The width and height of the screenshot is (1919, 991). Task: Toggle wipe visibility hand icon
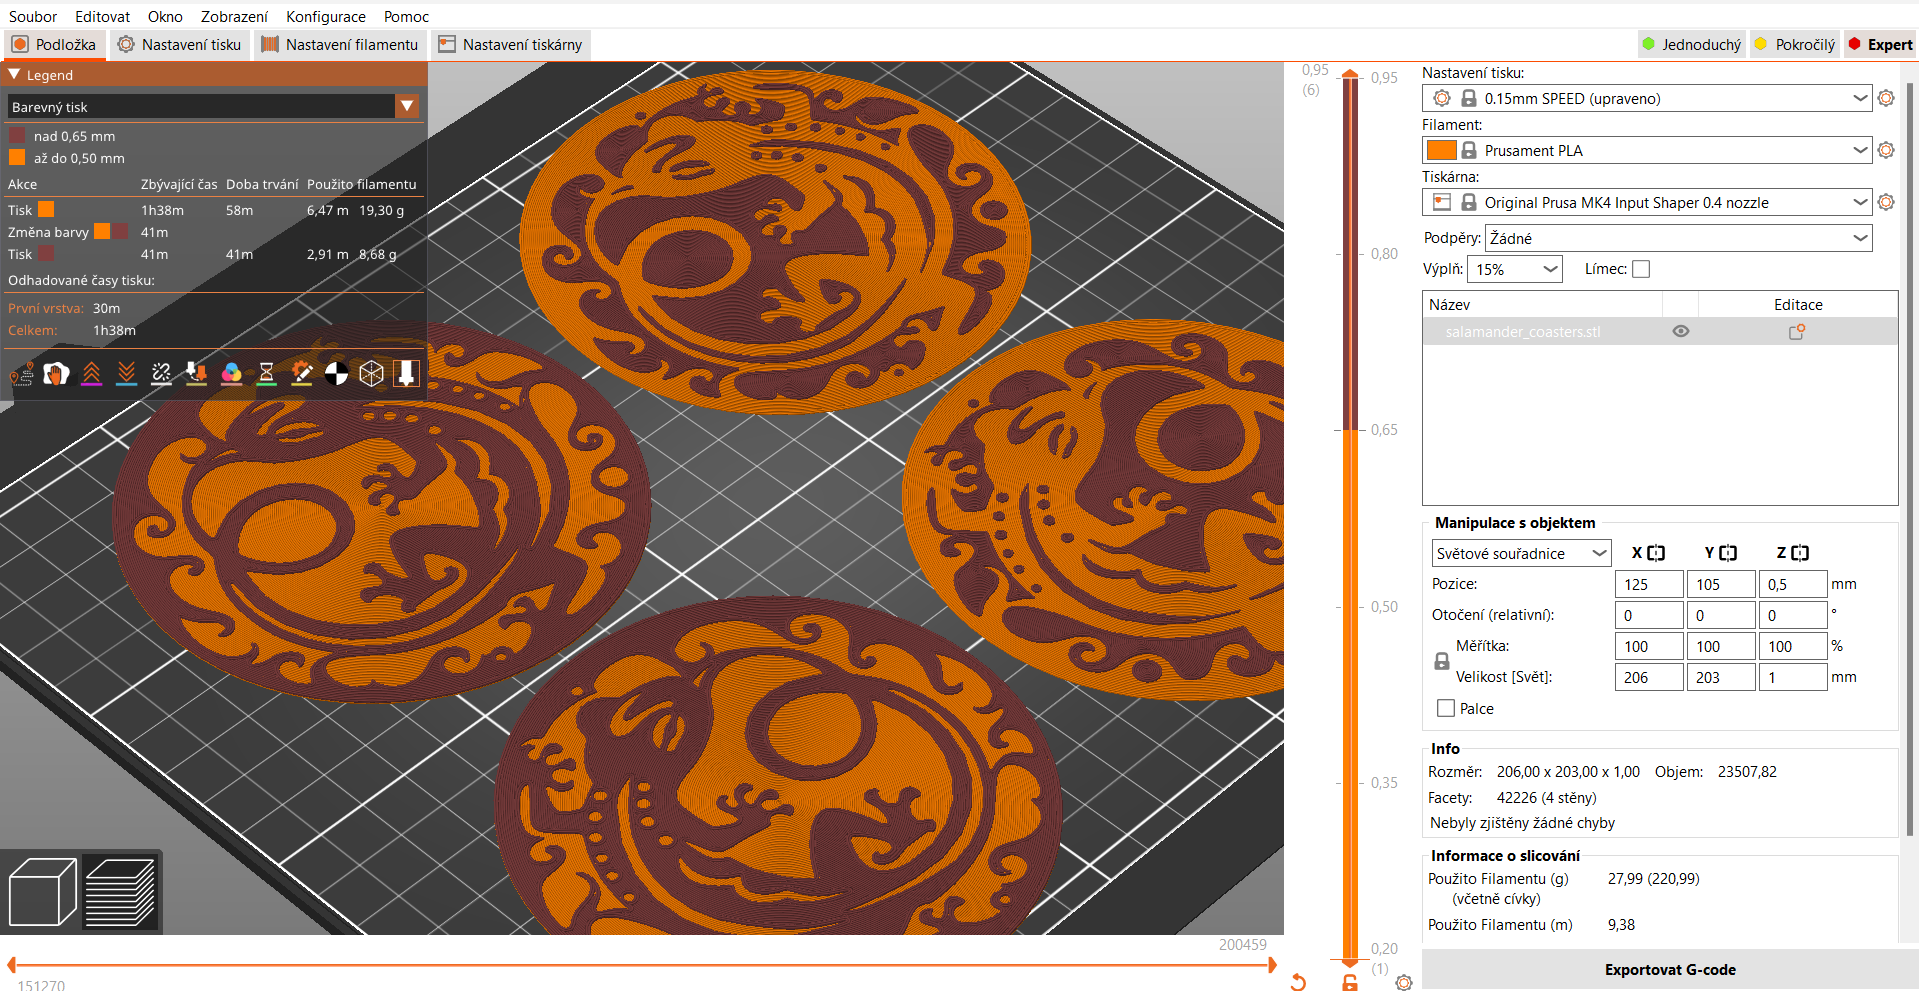56,374
